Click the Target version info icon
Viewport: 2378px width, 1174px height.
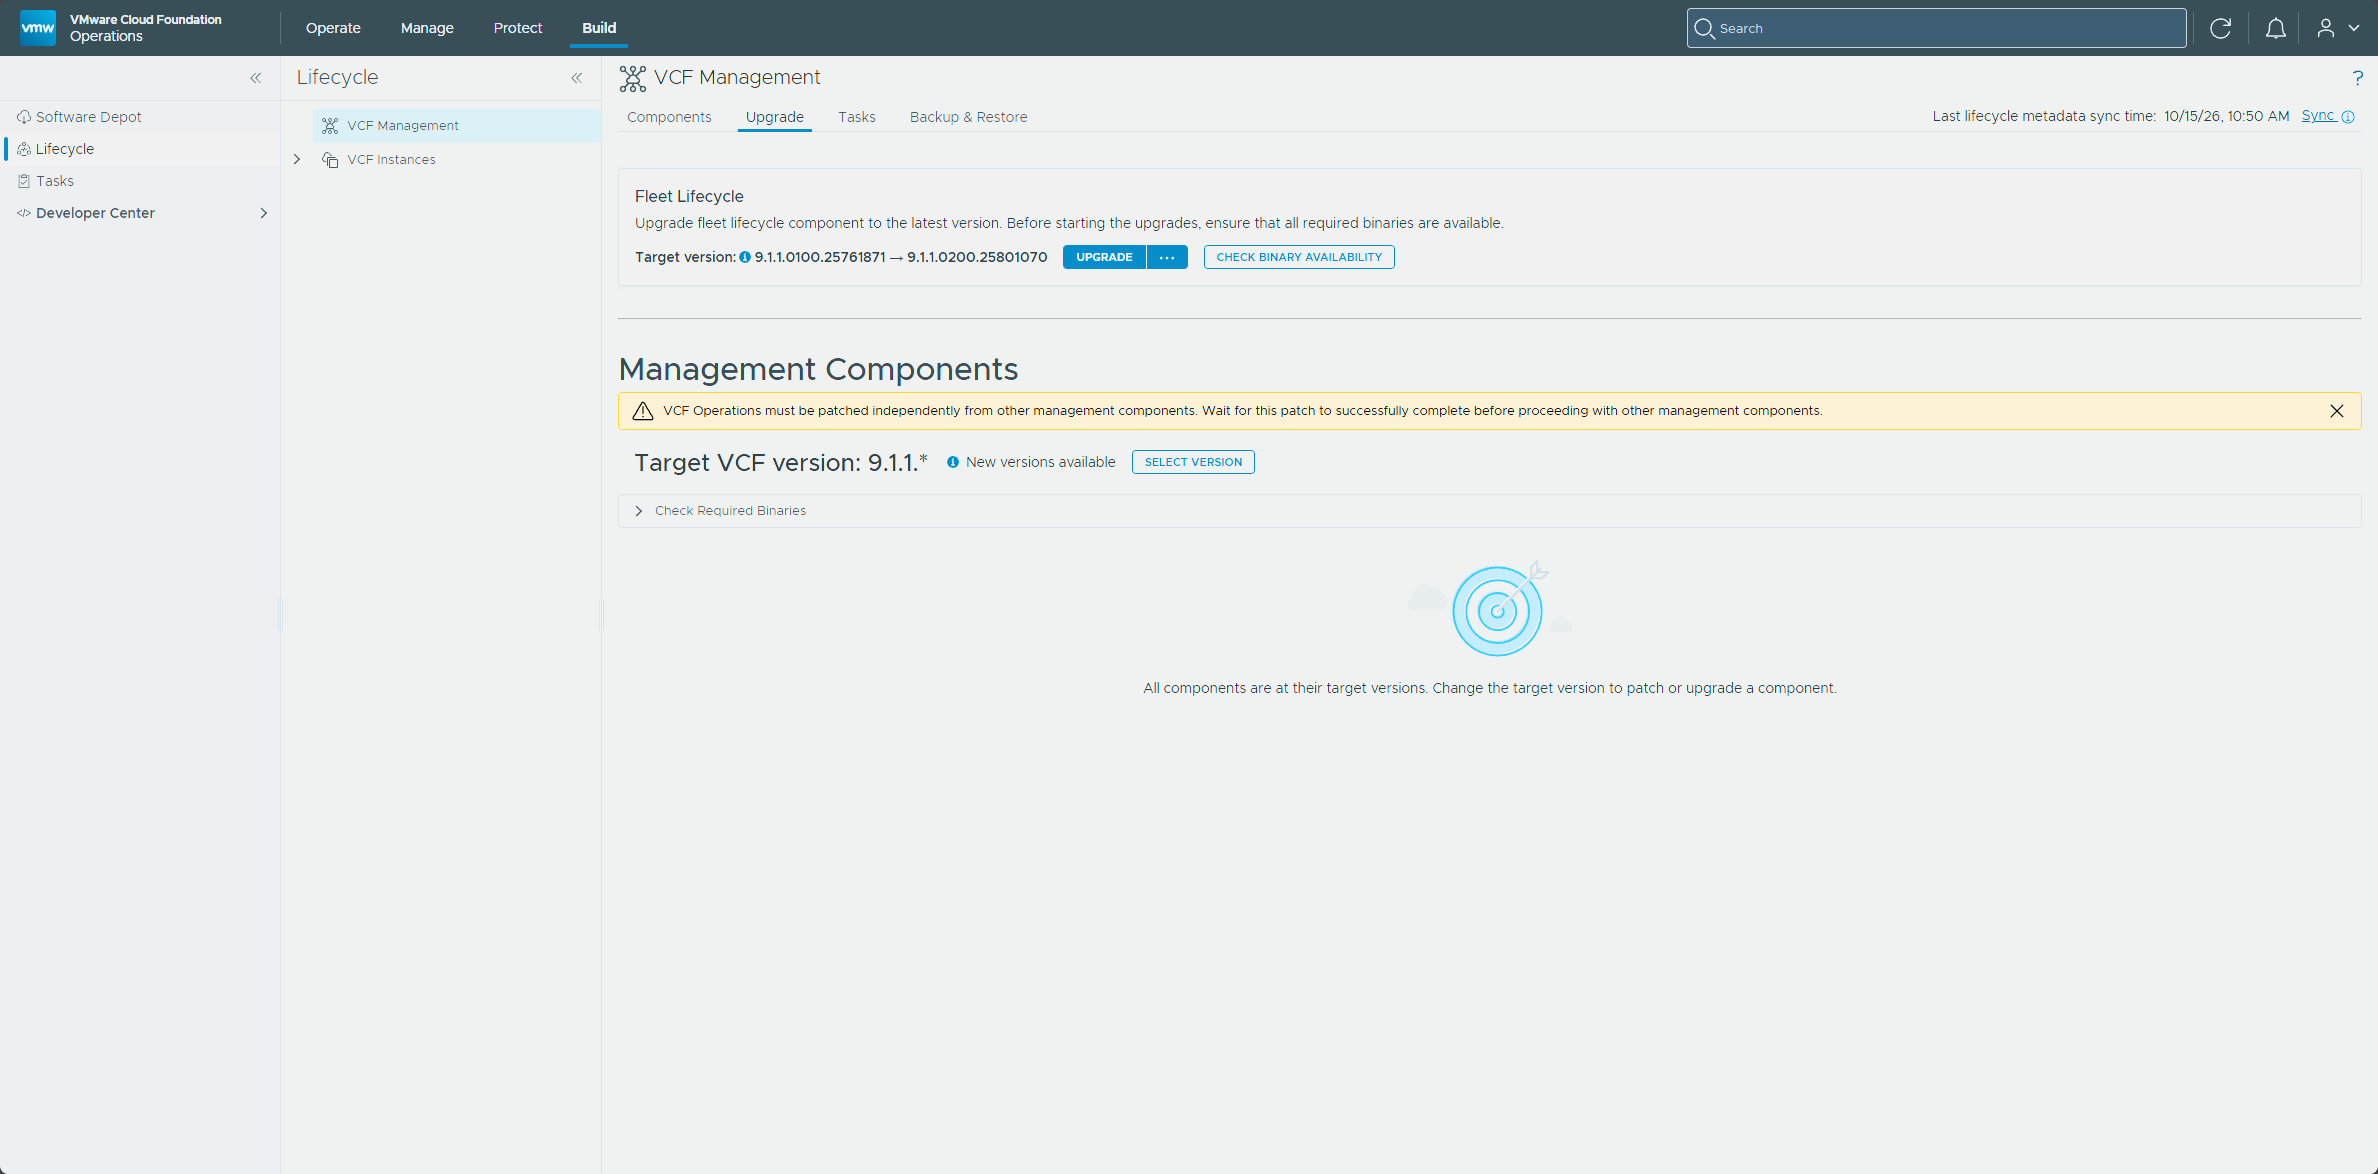[x=745, y=257]
